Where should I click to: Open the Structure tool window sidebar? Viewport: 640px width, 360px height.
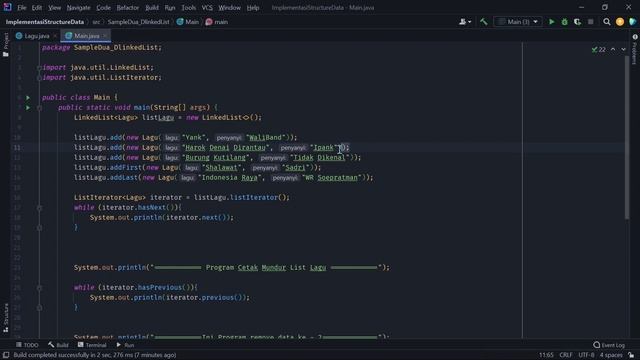pyautogui.click(x=6, y=318)
